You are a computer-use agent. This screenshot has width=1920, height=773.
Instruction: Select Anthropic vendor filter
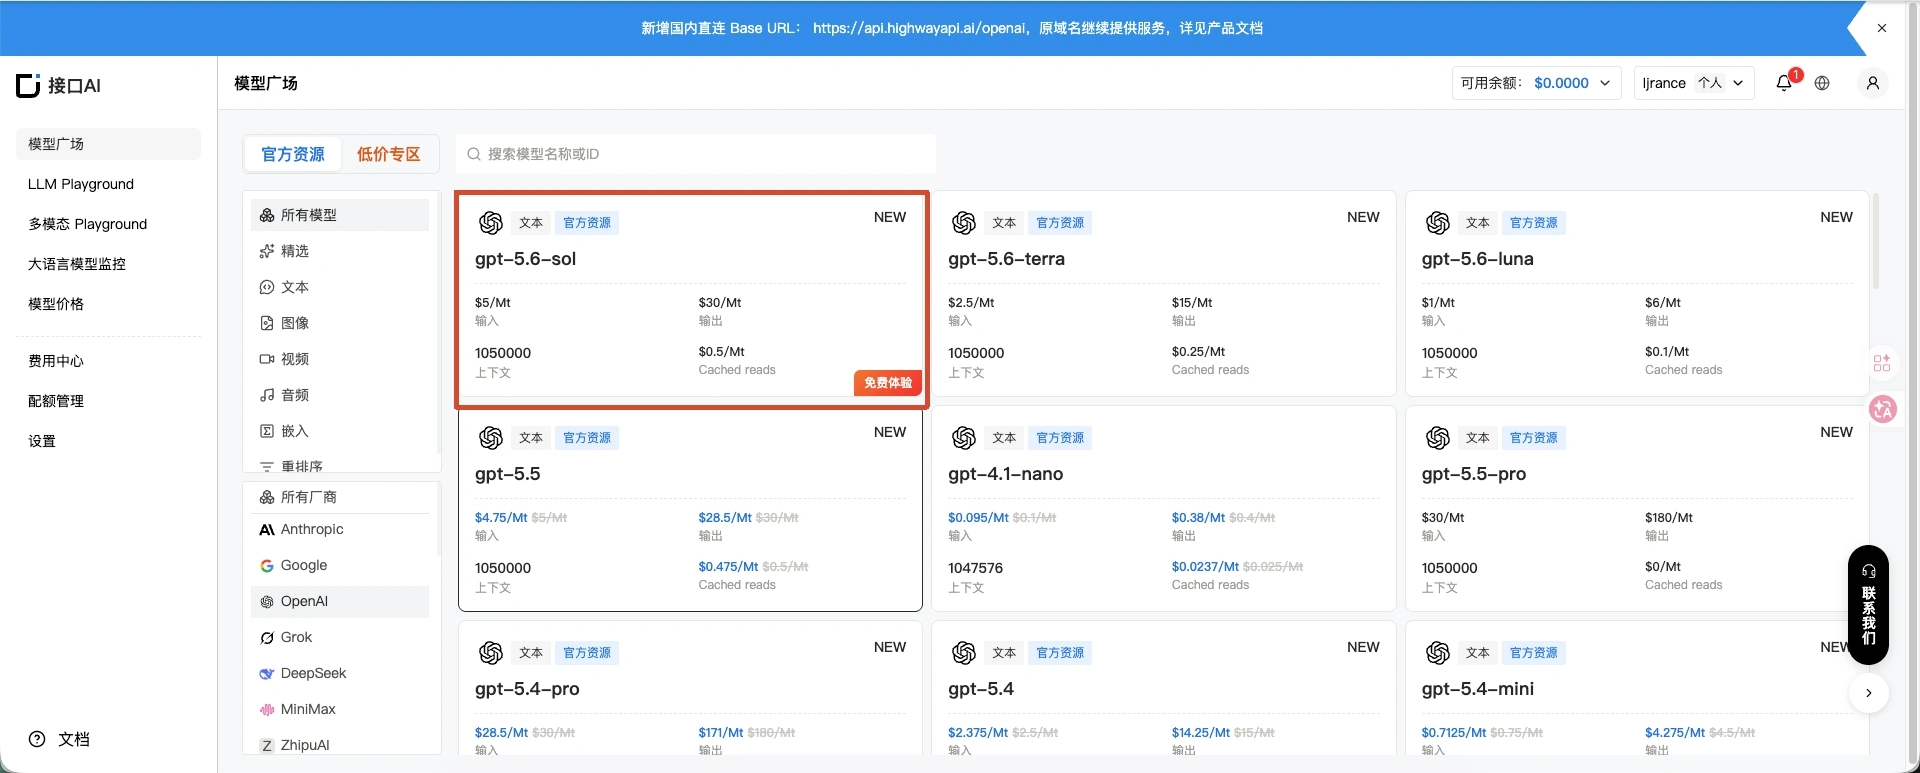(340, 529)
